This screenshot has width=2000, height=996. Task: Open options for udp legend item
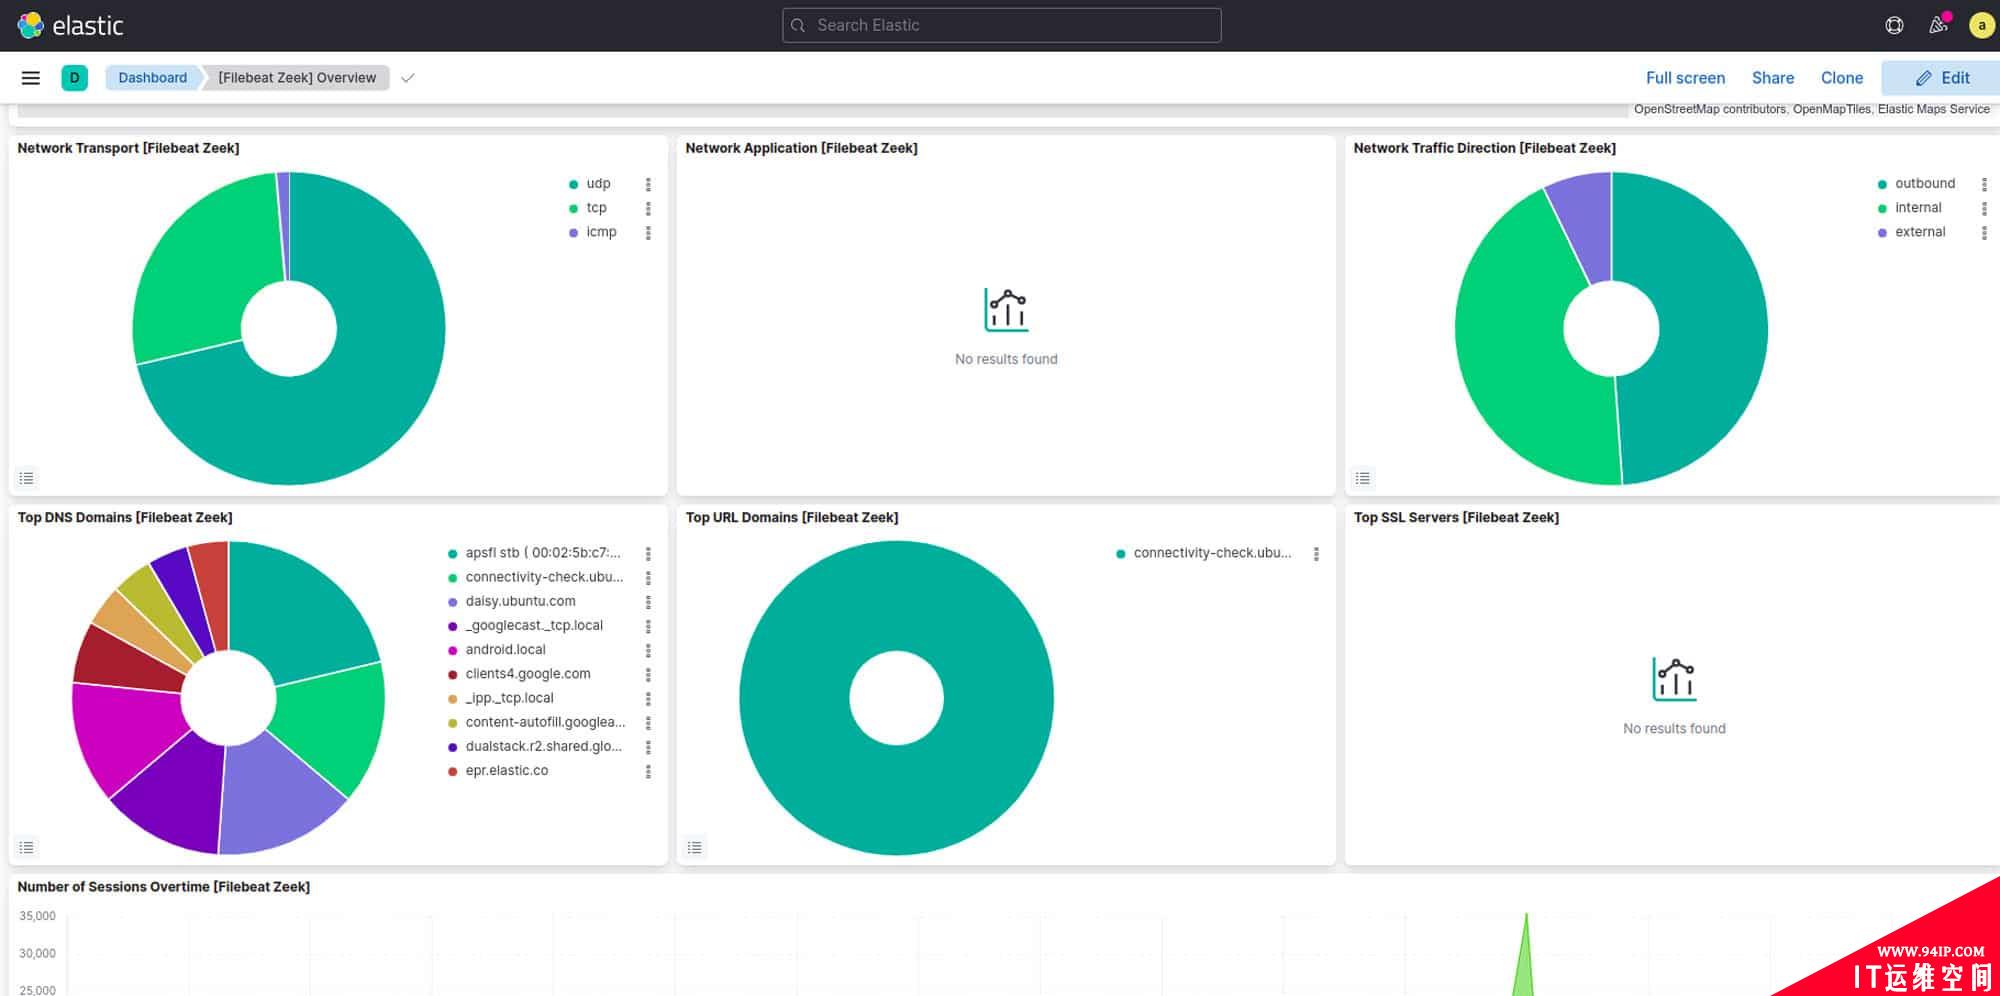[x=648, y=184]
